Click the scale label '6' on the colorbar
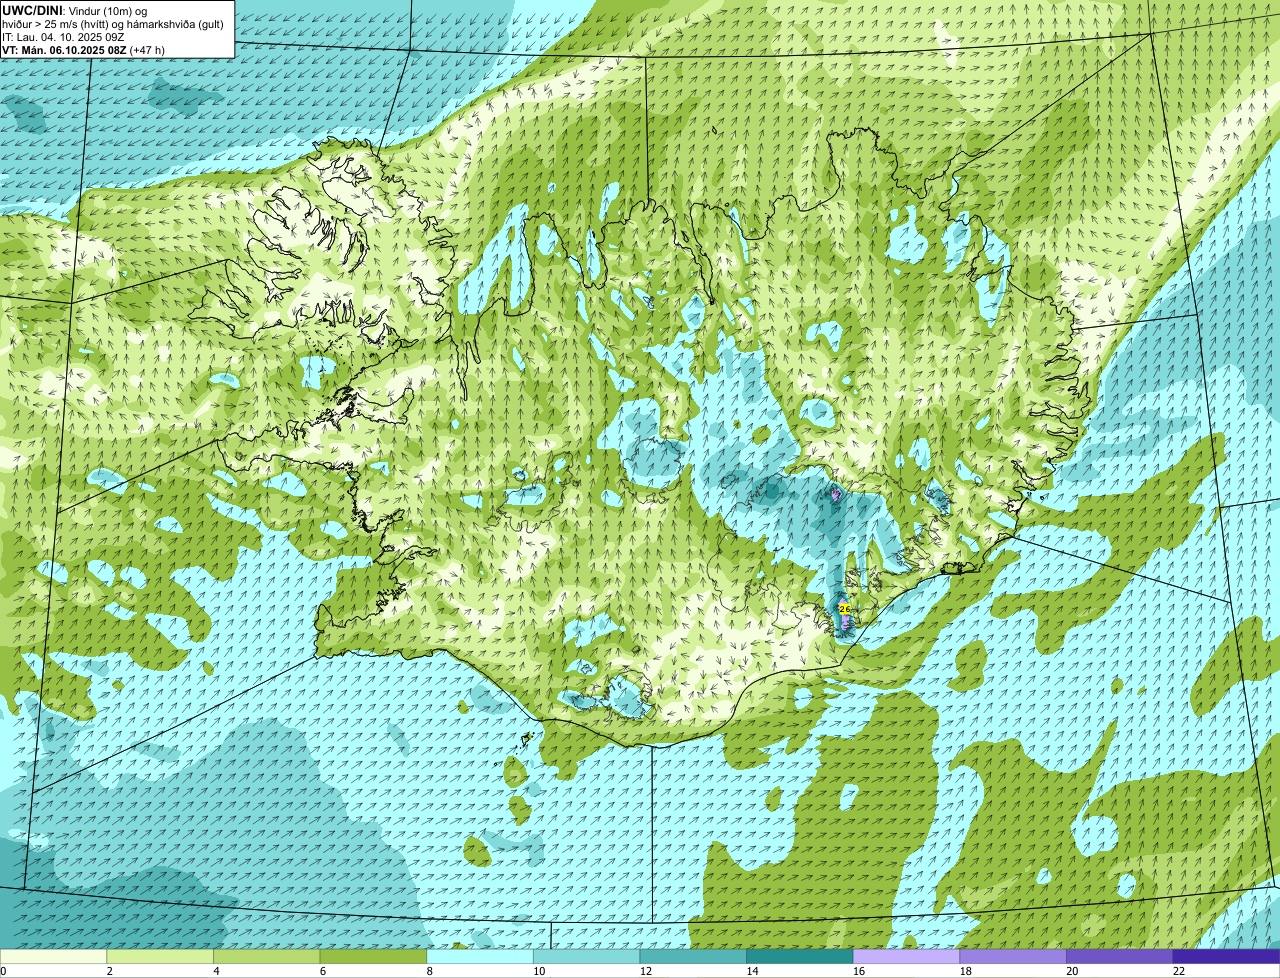The width and height of the screenshot is (1280, 978). coord(323,971)
